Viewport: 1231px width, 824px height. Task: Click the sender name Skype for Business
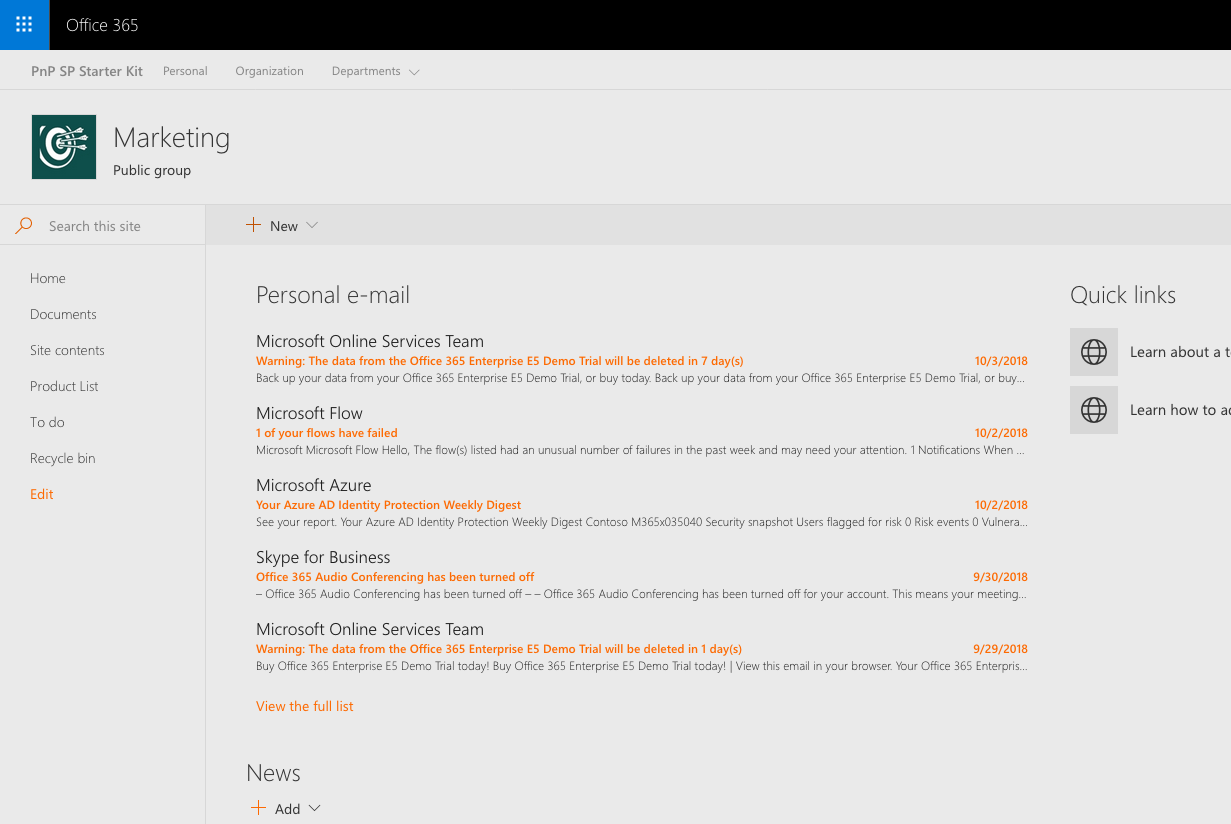point(323,557)
